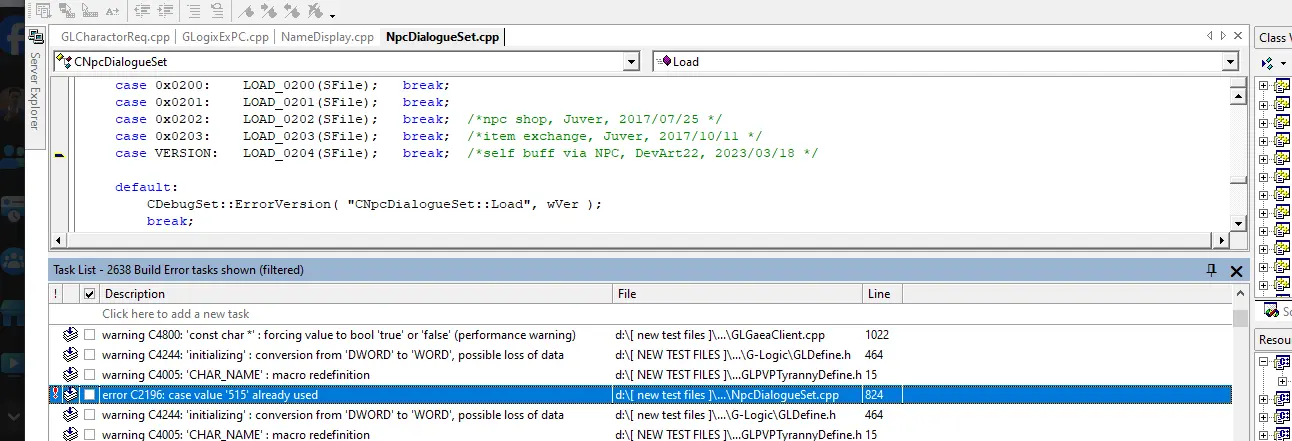
Task: Open toolbar options dropdown arrow
Action: [332, 16]
